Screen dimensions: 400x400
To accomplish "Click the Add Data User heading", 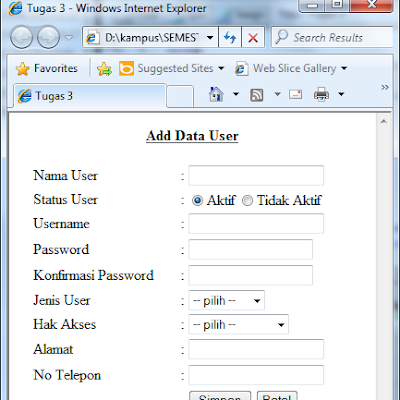I will coord(192,136).
